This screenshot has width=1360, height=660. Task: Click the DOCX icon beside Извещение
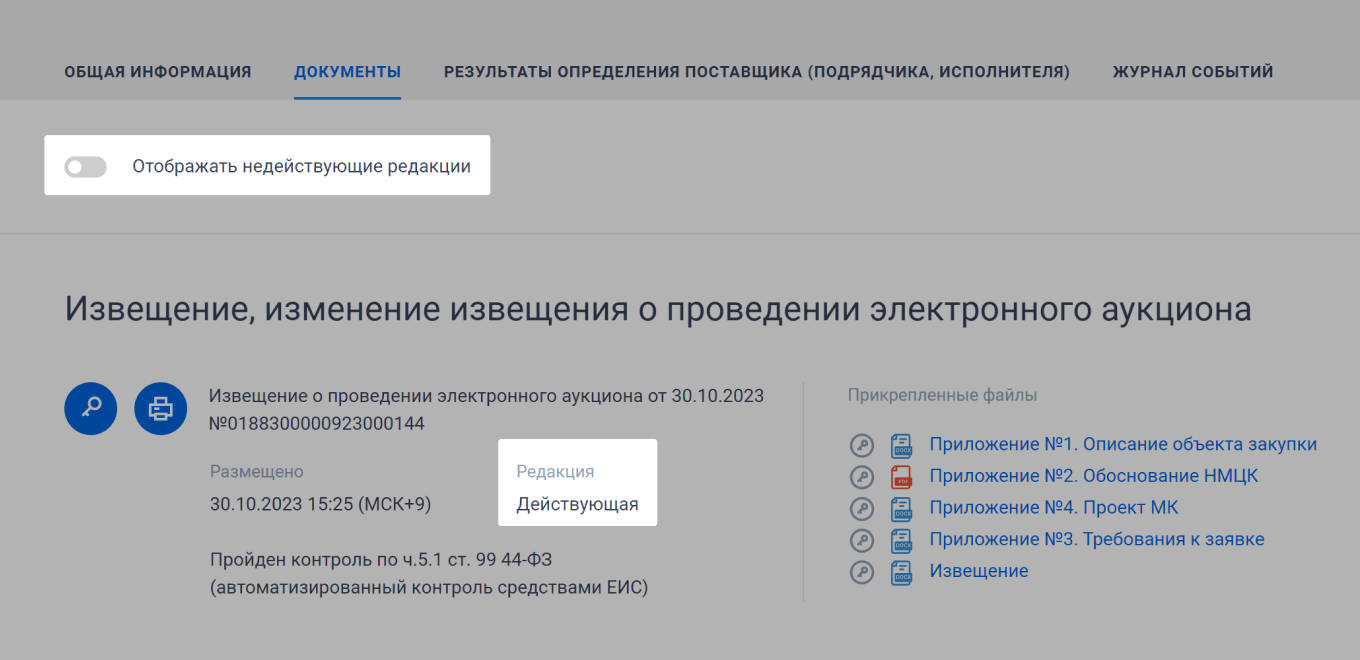tap(899, 572)
